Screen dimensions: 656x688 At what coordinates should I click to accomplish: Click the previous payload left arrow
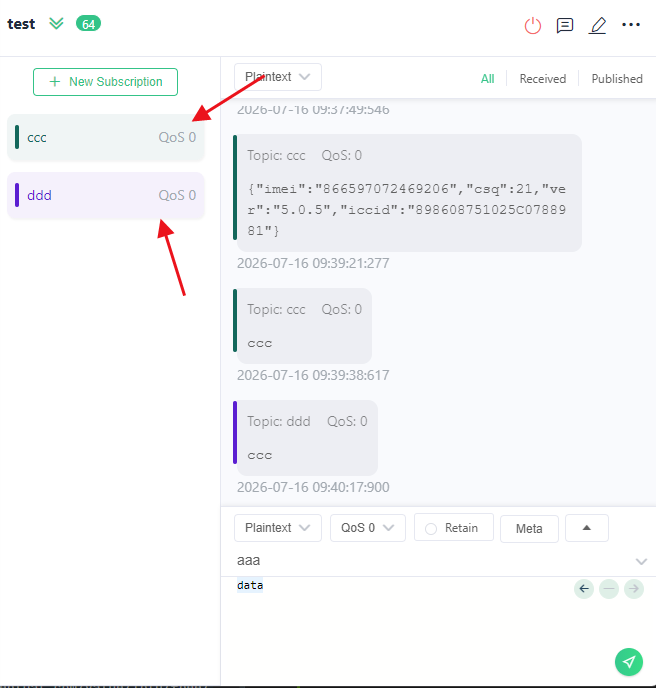[584, 589]
